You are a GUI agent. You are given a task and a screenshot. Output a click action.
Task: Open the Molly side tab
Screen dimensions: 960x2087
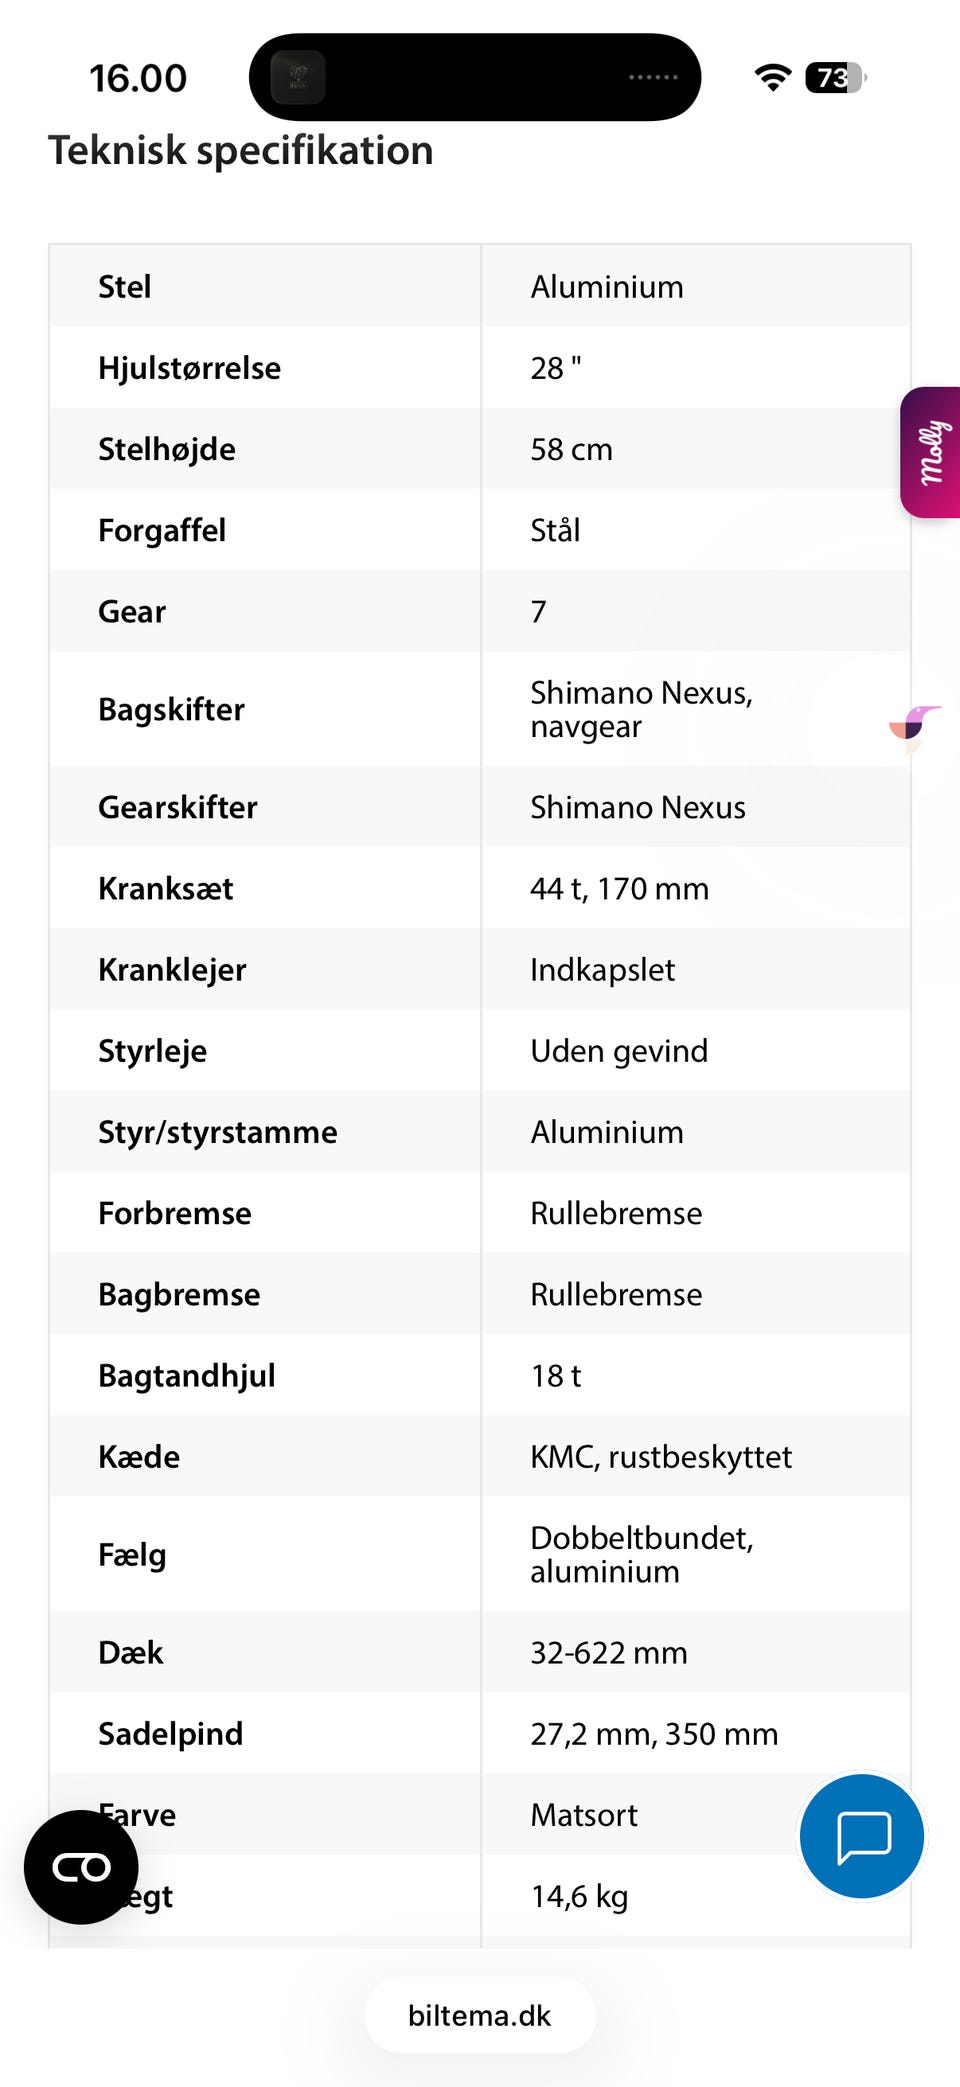[932, 452]
